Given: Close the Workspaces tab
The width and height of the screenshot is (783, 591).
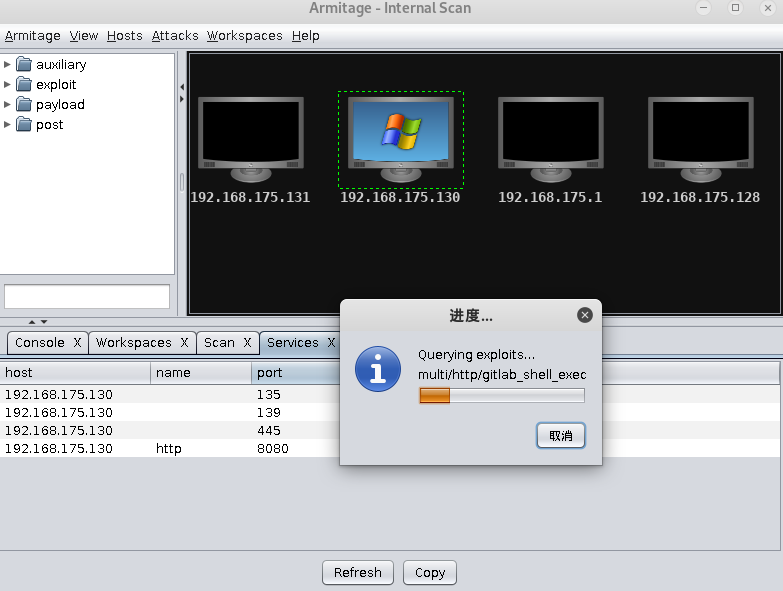Looking at the screenshot, I should click(184, 342).
